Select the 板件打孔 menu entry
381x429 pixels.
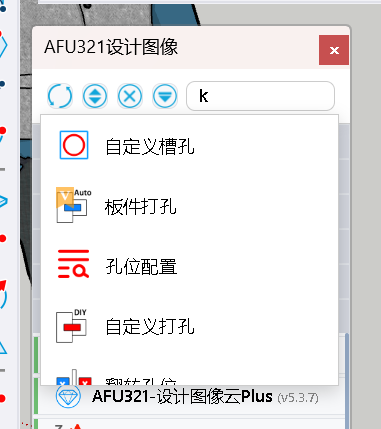click(x=189, y=206)
